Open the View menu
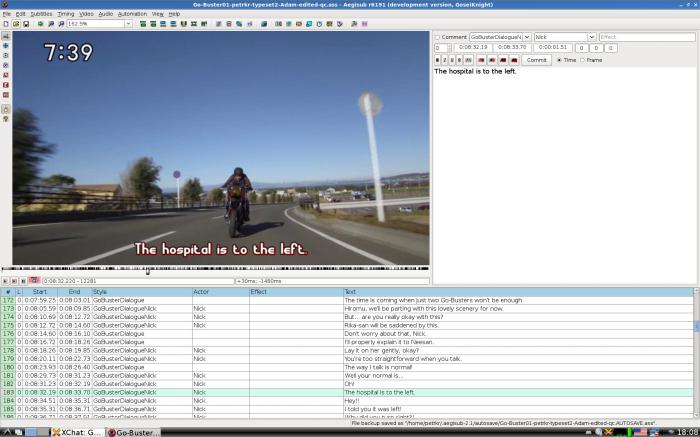This screenshot has width=700, height=437. click(x=158, y=14)
